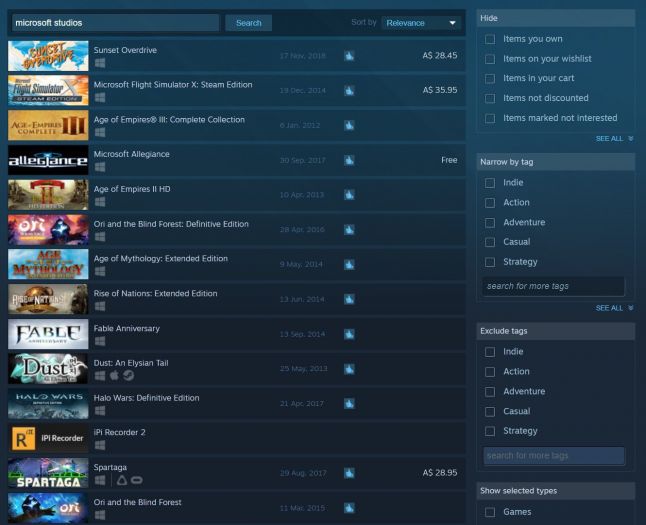Screen dimensions: 646x525
Task: Click the SteamOS icon under Dust: An Elysian Tail
Action: (x=128, y=376)
